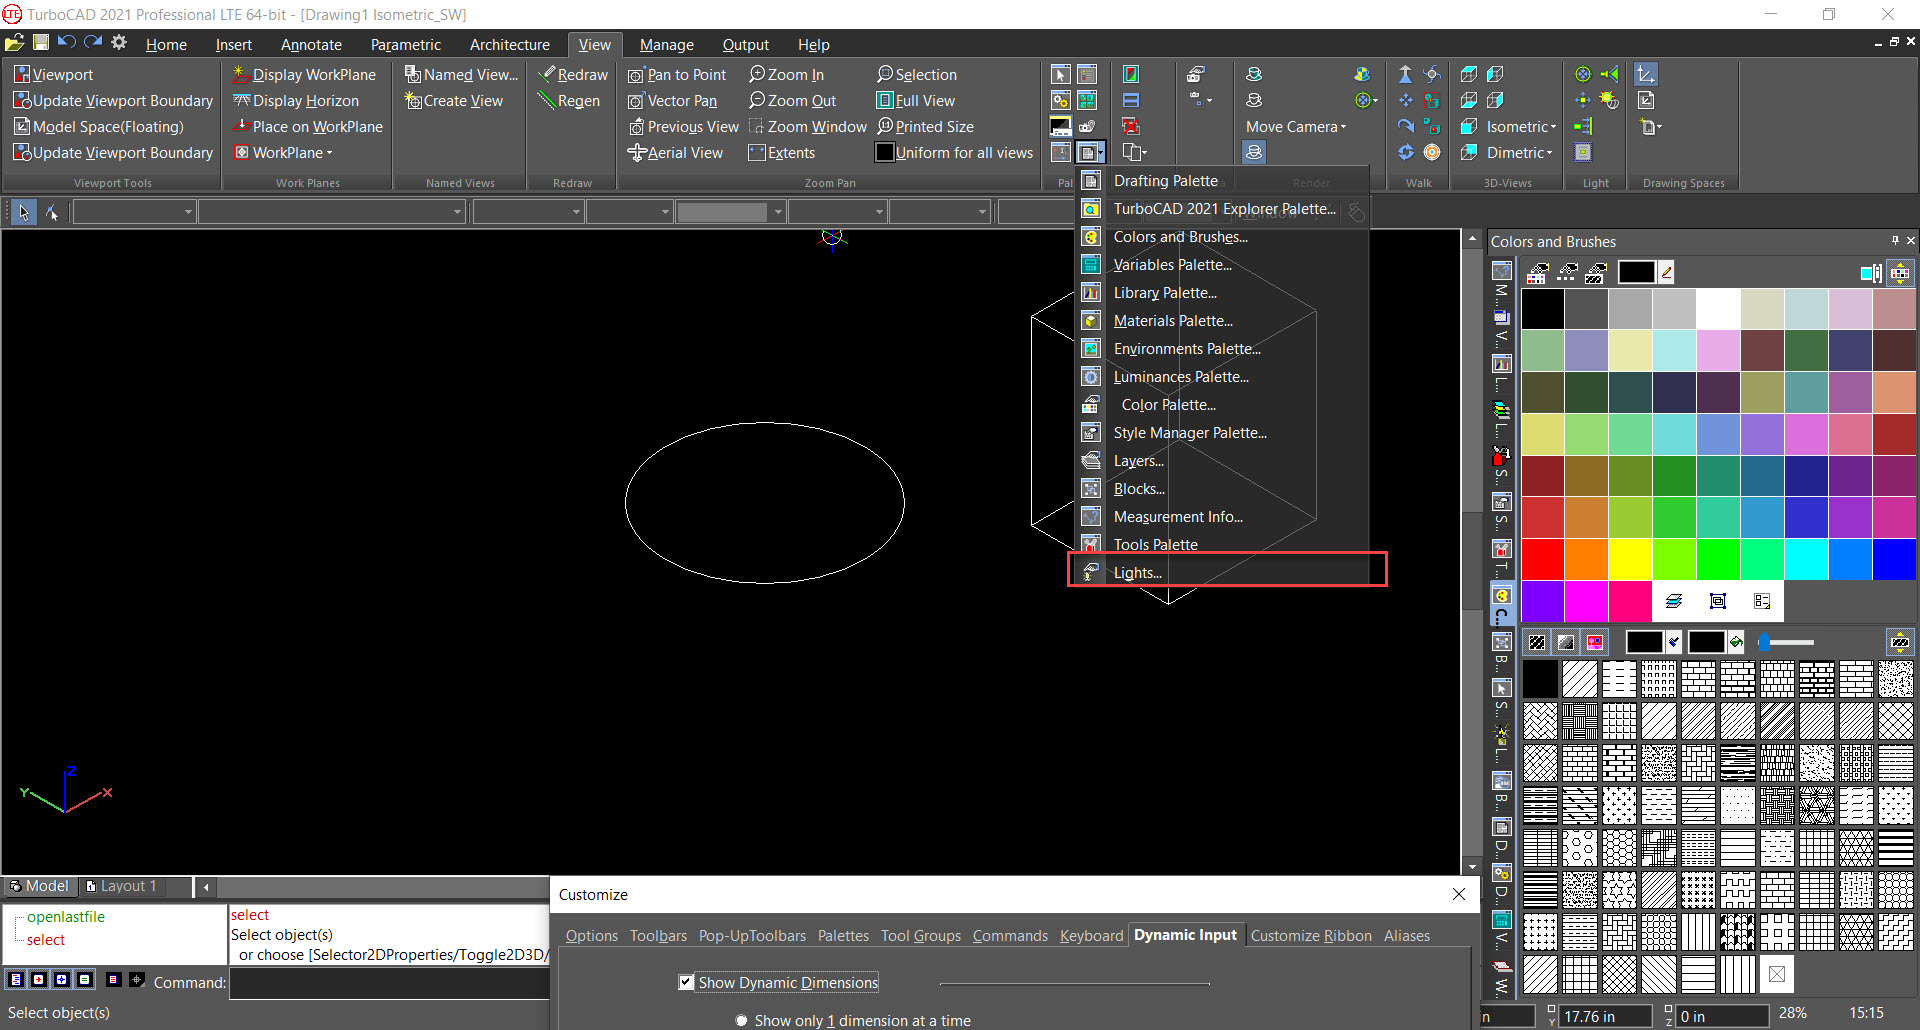Viewport: 1920px width, 1030px height.
Task: Click the Walk rotate circular-arrows icon
Action: 1405,152
